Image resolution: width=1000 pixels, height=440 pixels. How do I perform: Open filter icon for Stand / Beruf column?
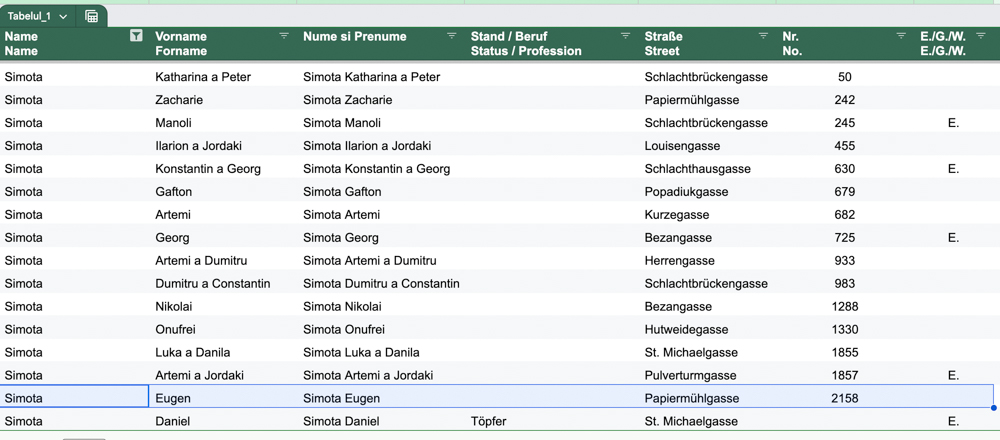pyautogui.click(x=626, y=36)
